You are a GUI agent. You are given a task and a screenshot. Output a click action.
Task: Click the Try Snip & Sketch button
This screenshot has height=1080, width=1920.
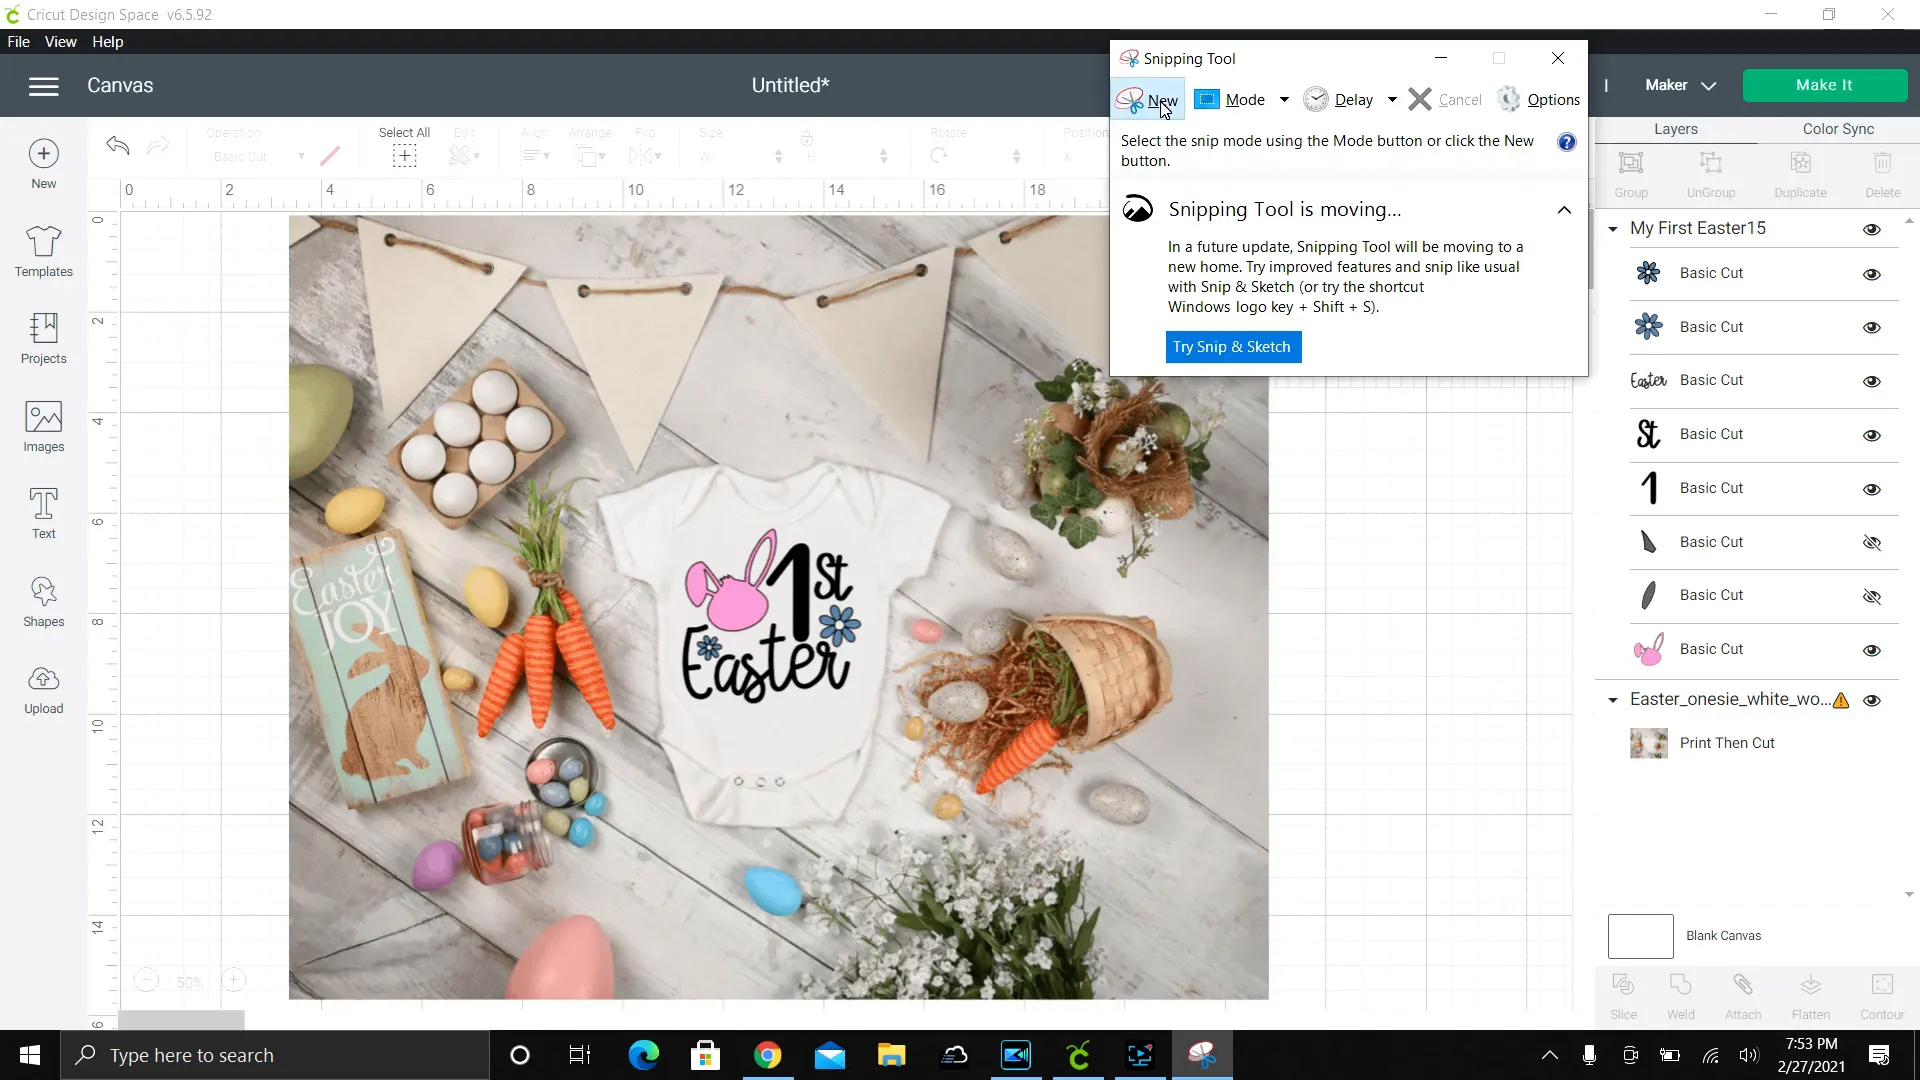(1233, 347)
